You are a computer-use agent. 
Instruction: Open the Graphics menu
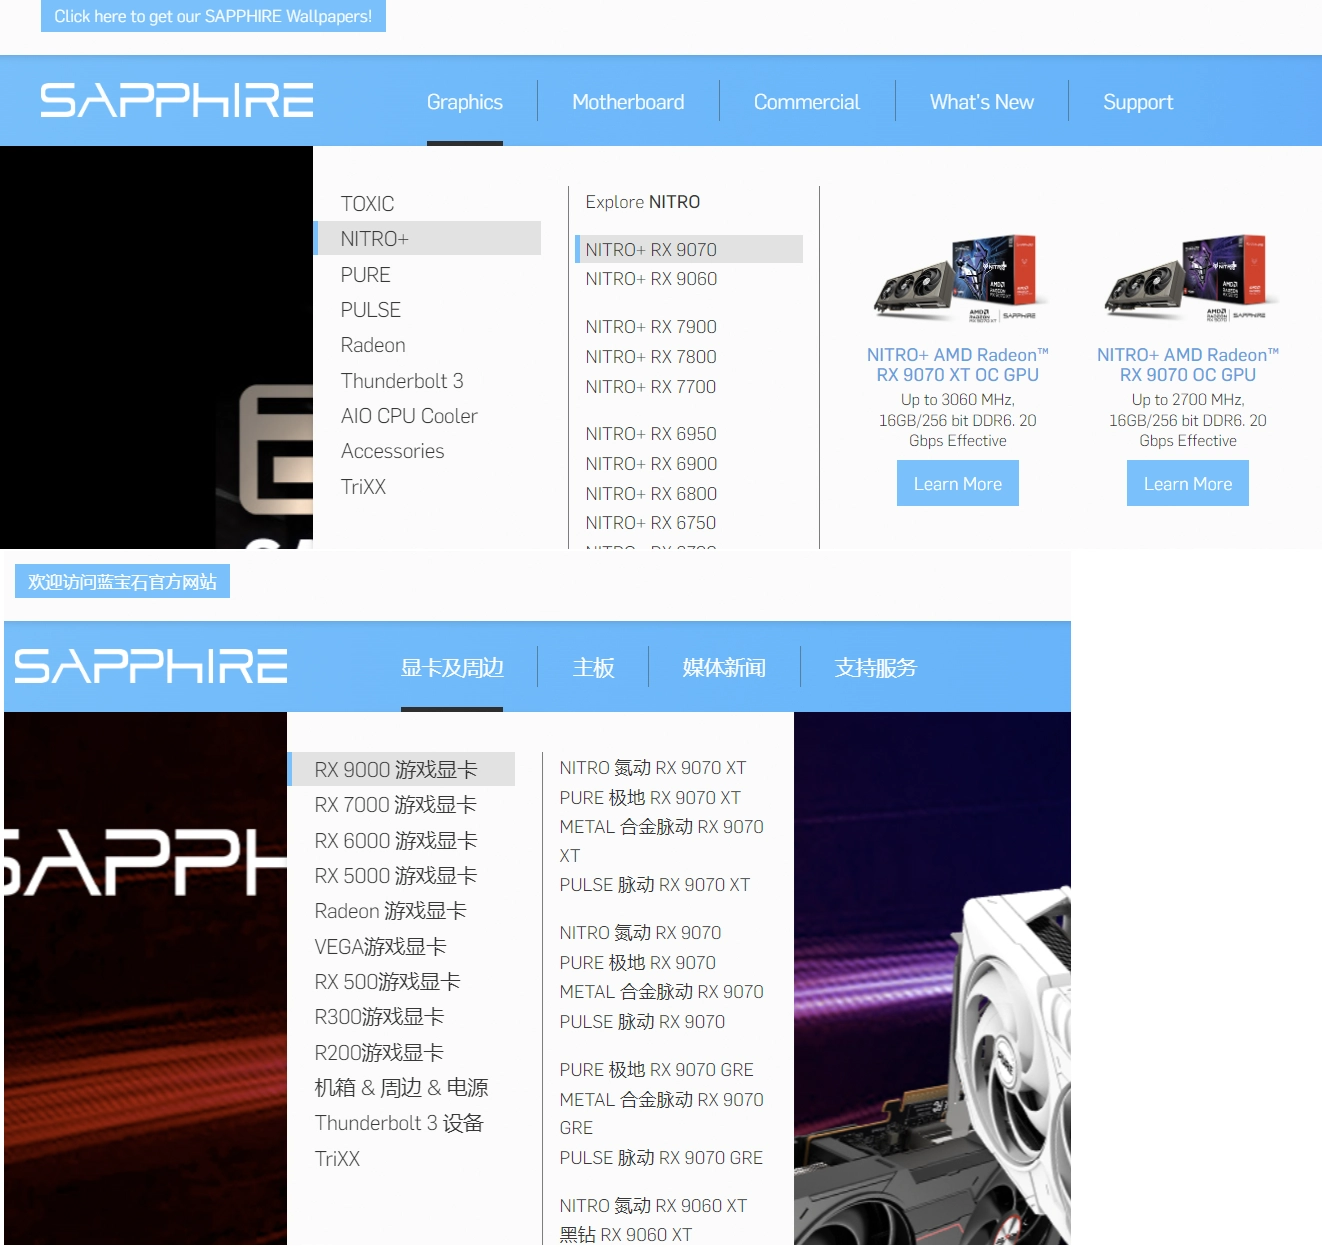coord(465,102)
